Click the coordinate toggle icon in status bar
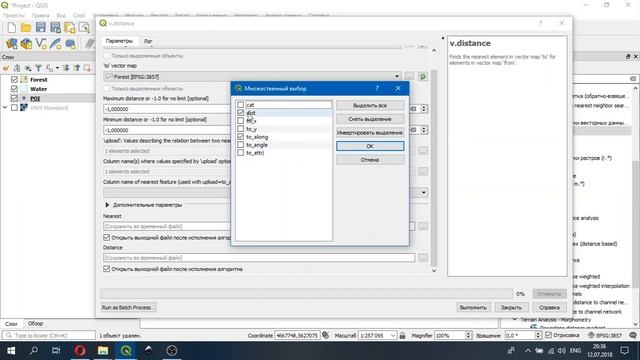Image resolution: width=640 pixels, height=360 pixels. [325, 335]
